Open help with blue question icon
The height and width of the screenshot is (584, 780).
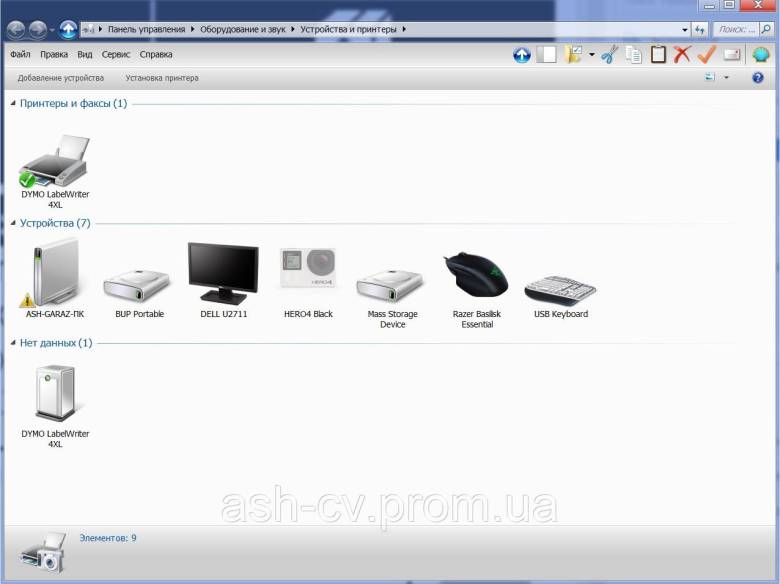click(758, 78)
